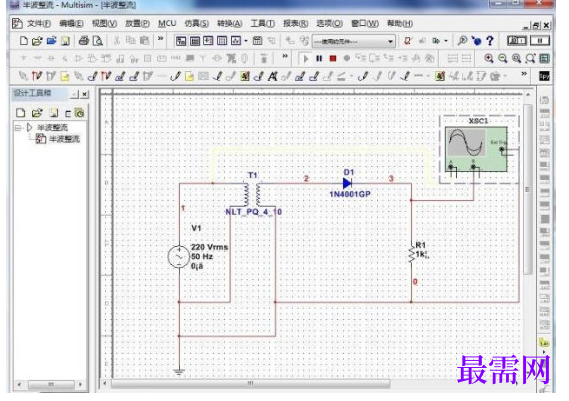569x401 pixels.
Task: Open the 转换(A) menu
Action: tap(229, 24)
